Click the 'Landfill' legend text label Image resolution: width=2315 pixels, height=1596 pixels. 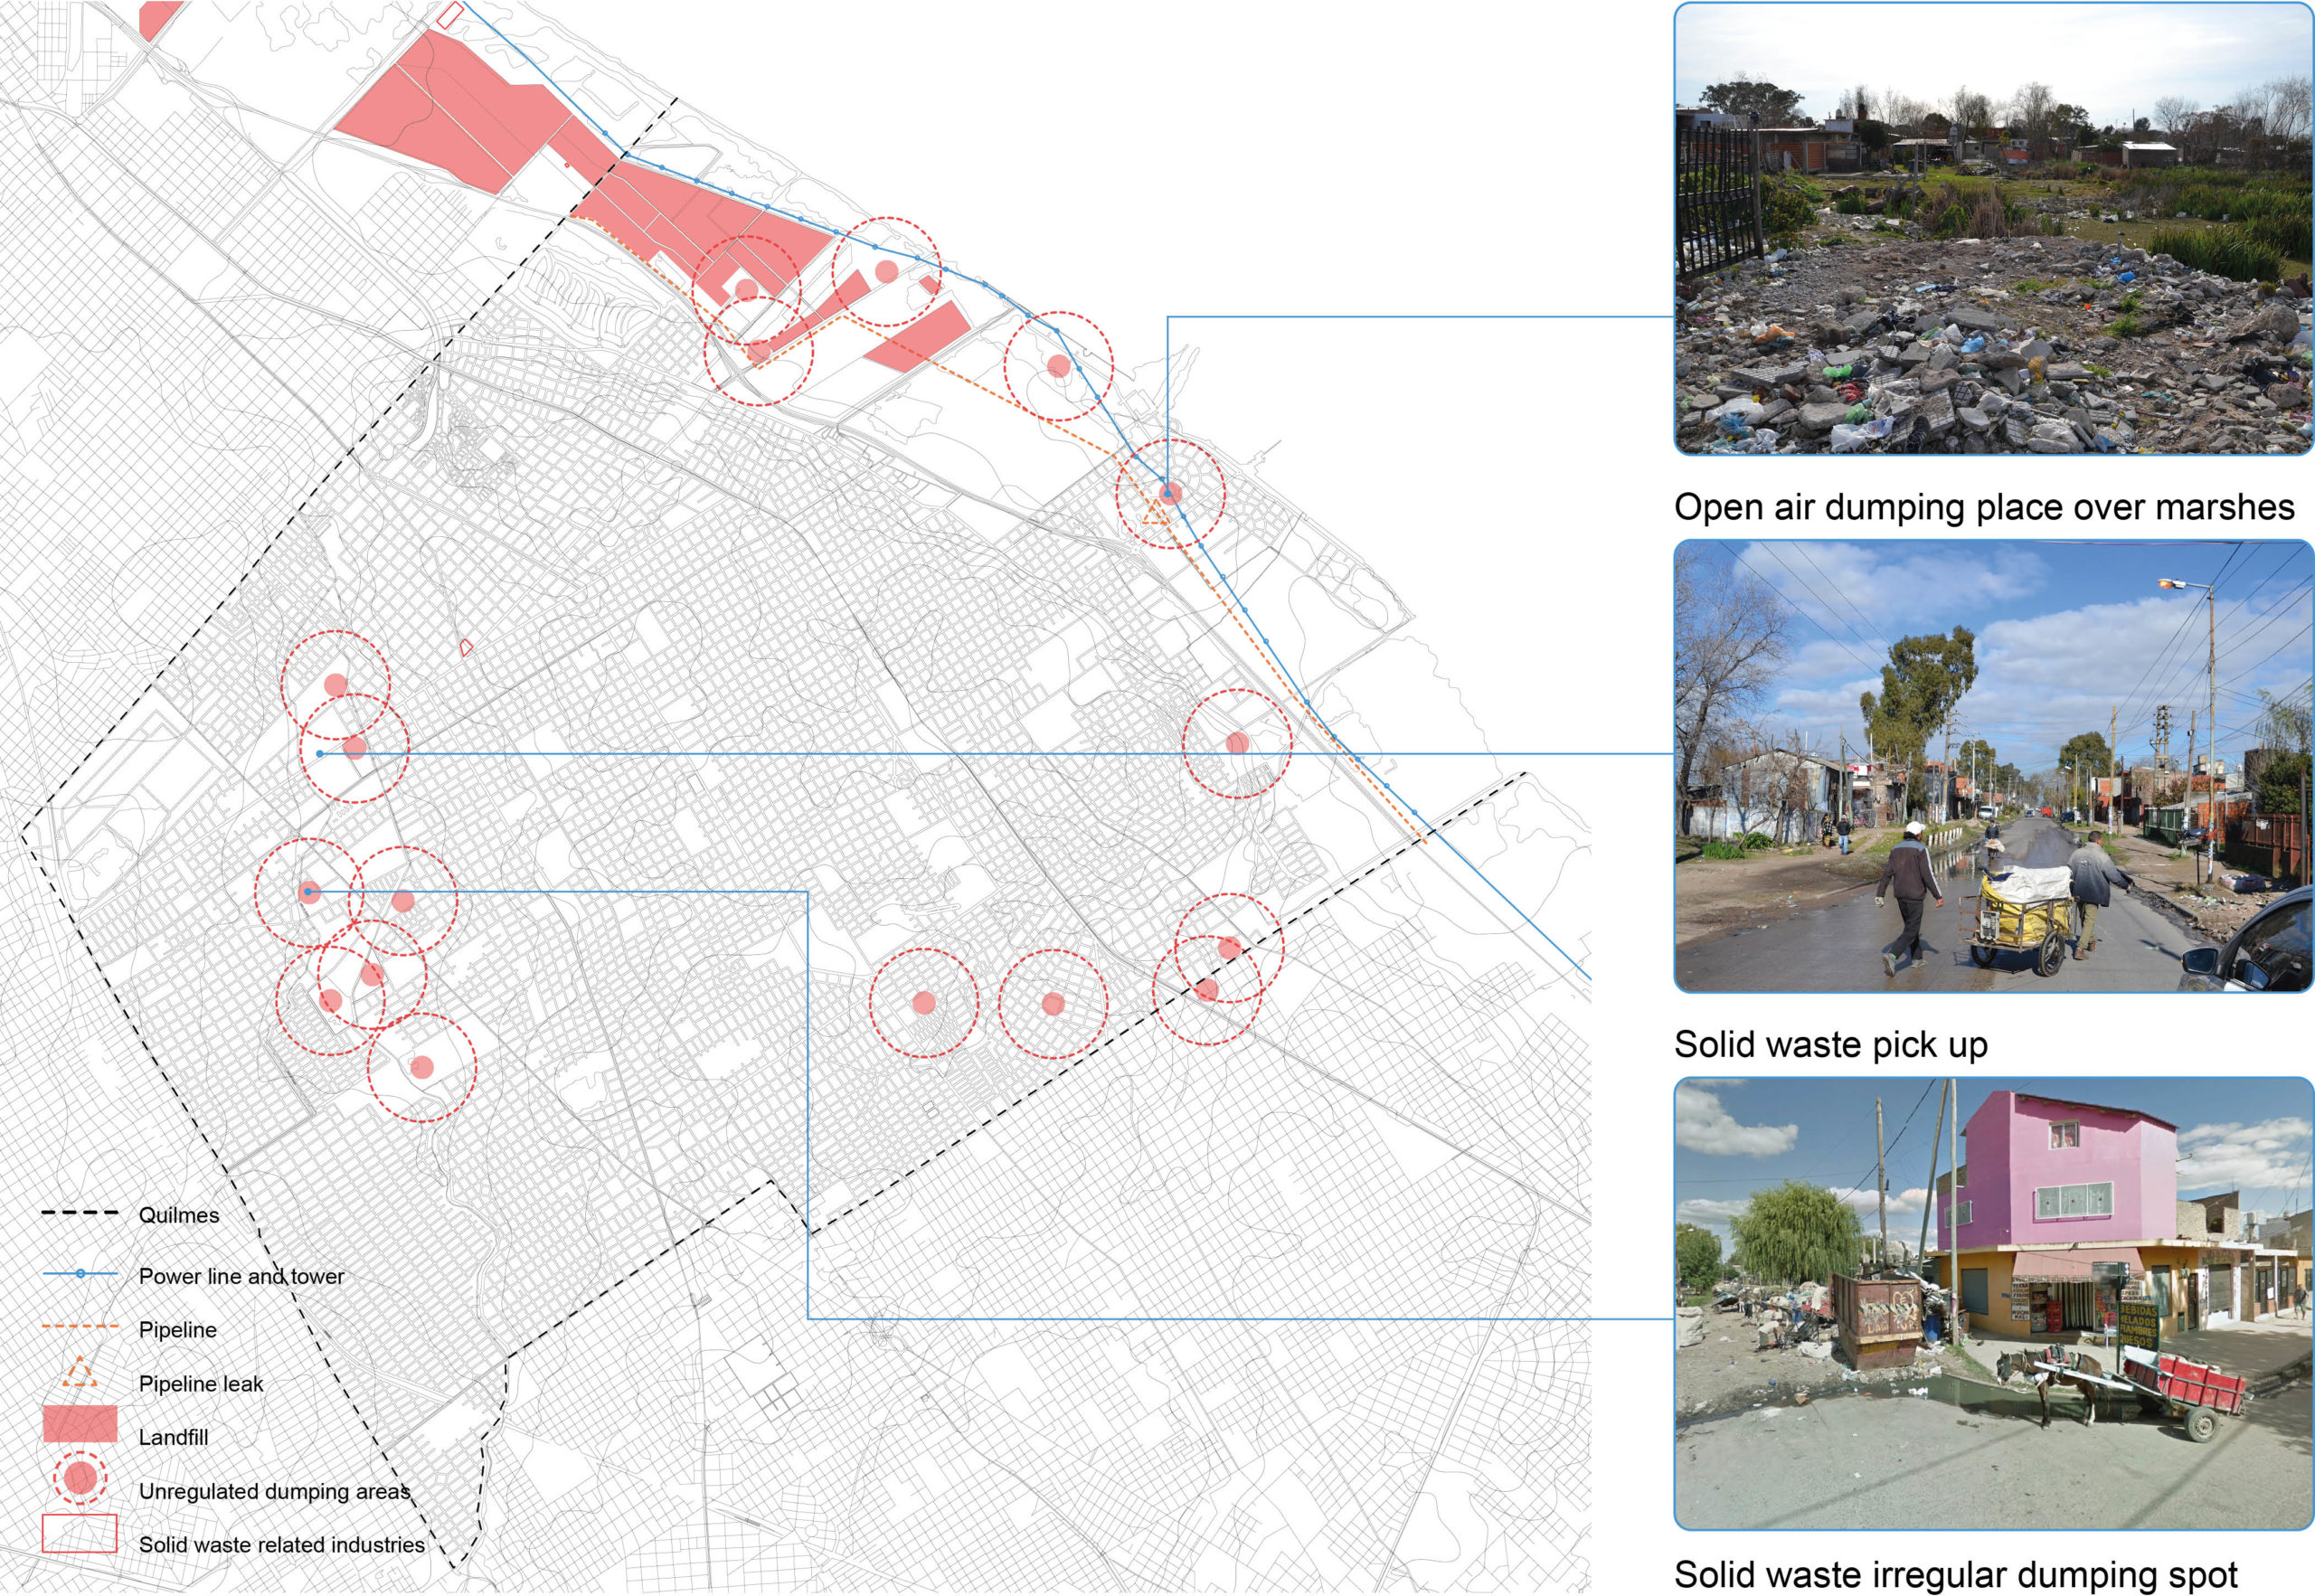click(173, 1437)
